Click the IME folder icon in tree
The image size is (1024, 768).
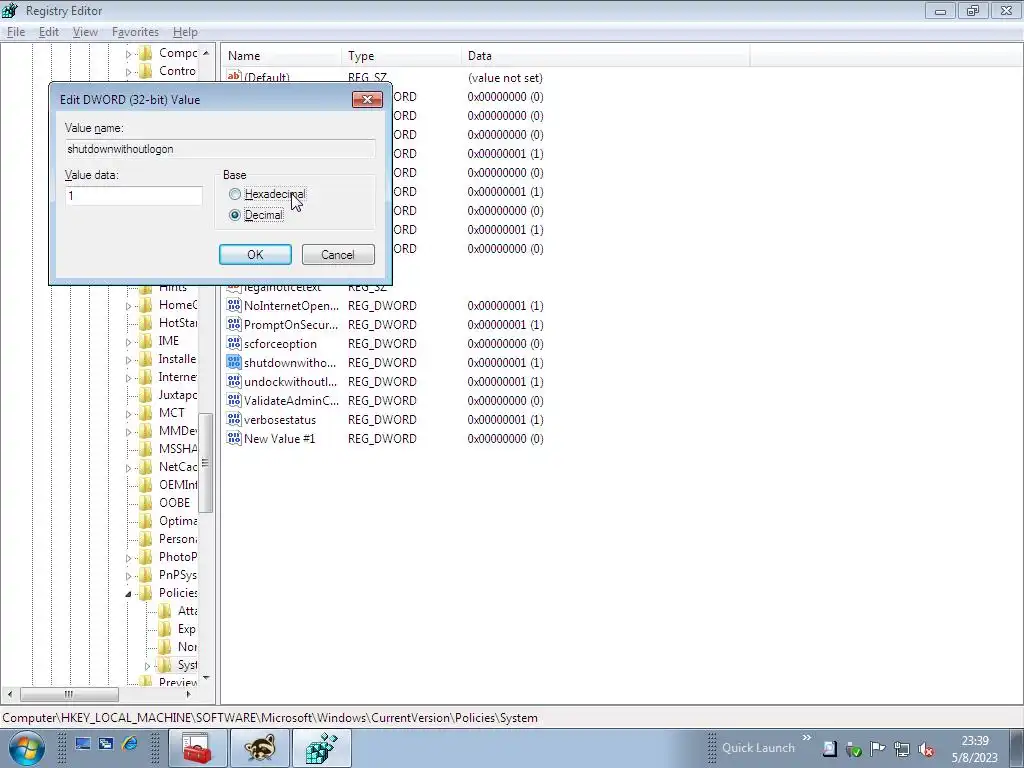point(146,341)
